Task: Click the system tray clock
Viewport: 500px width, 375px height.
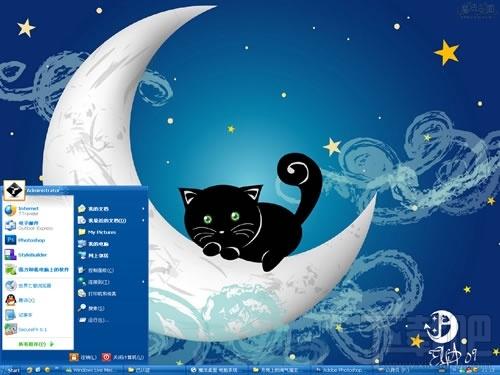Action: point(489,370)
